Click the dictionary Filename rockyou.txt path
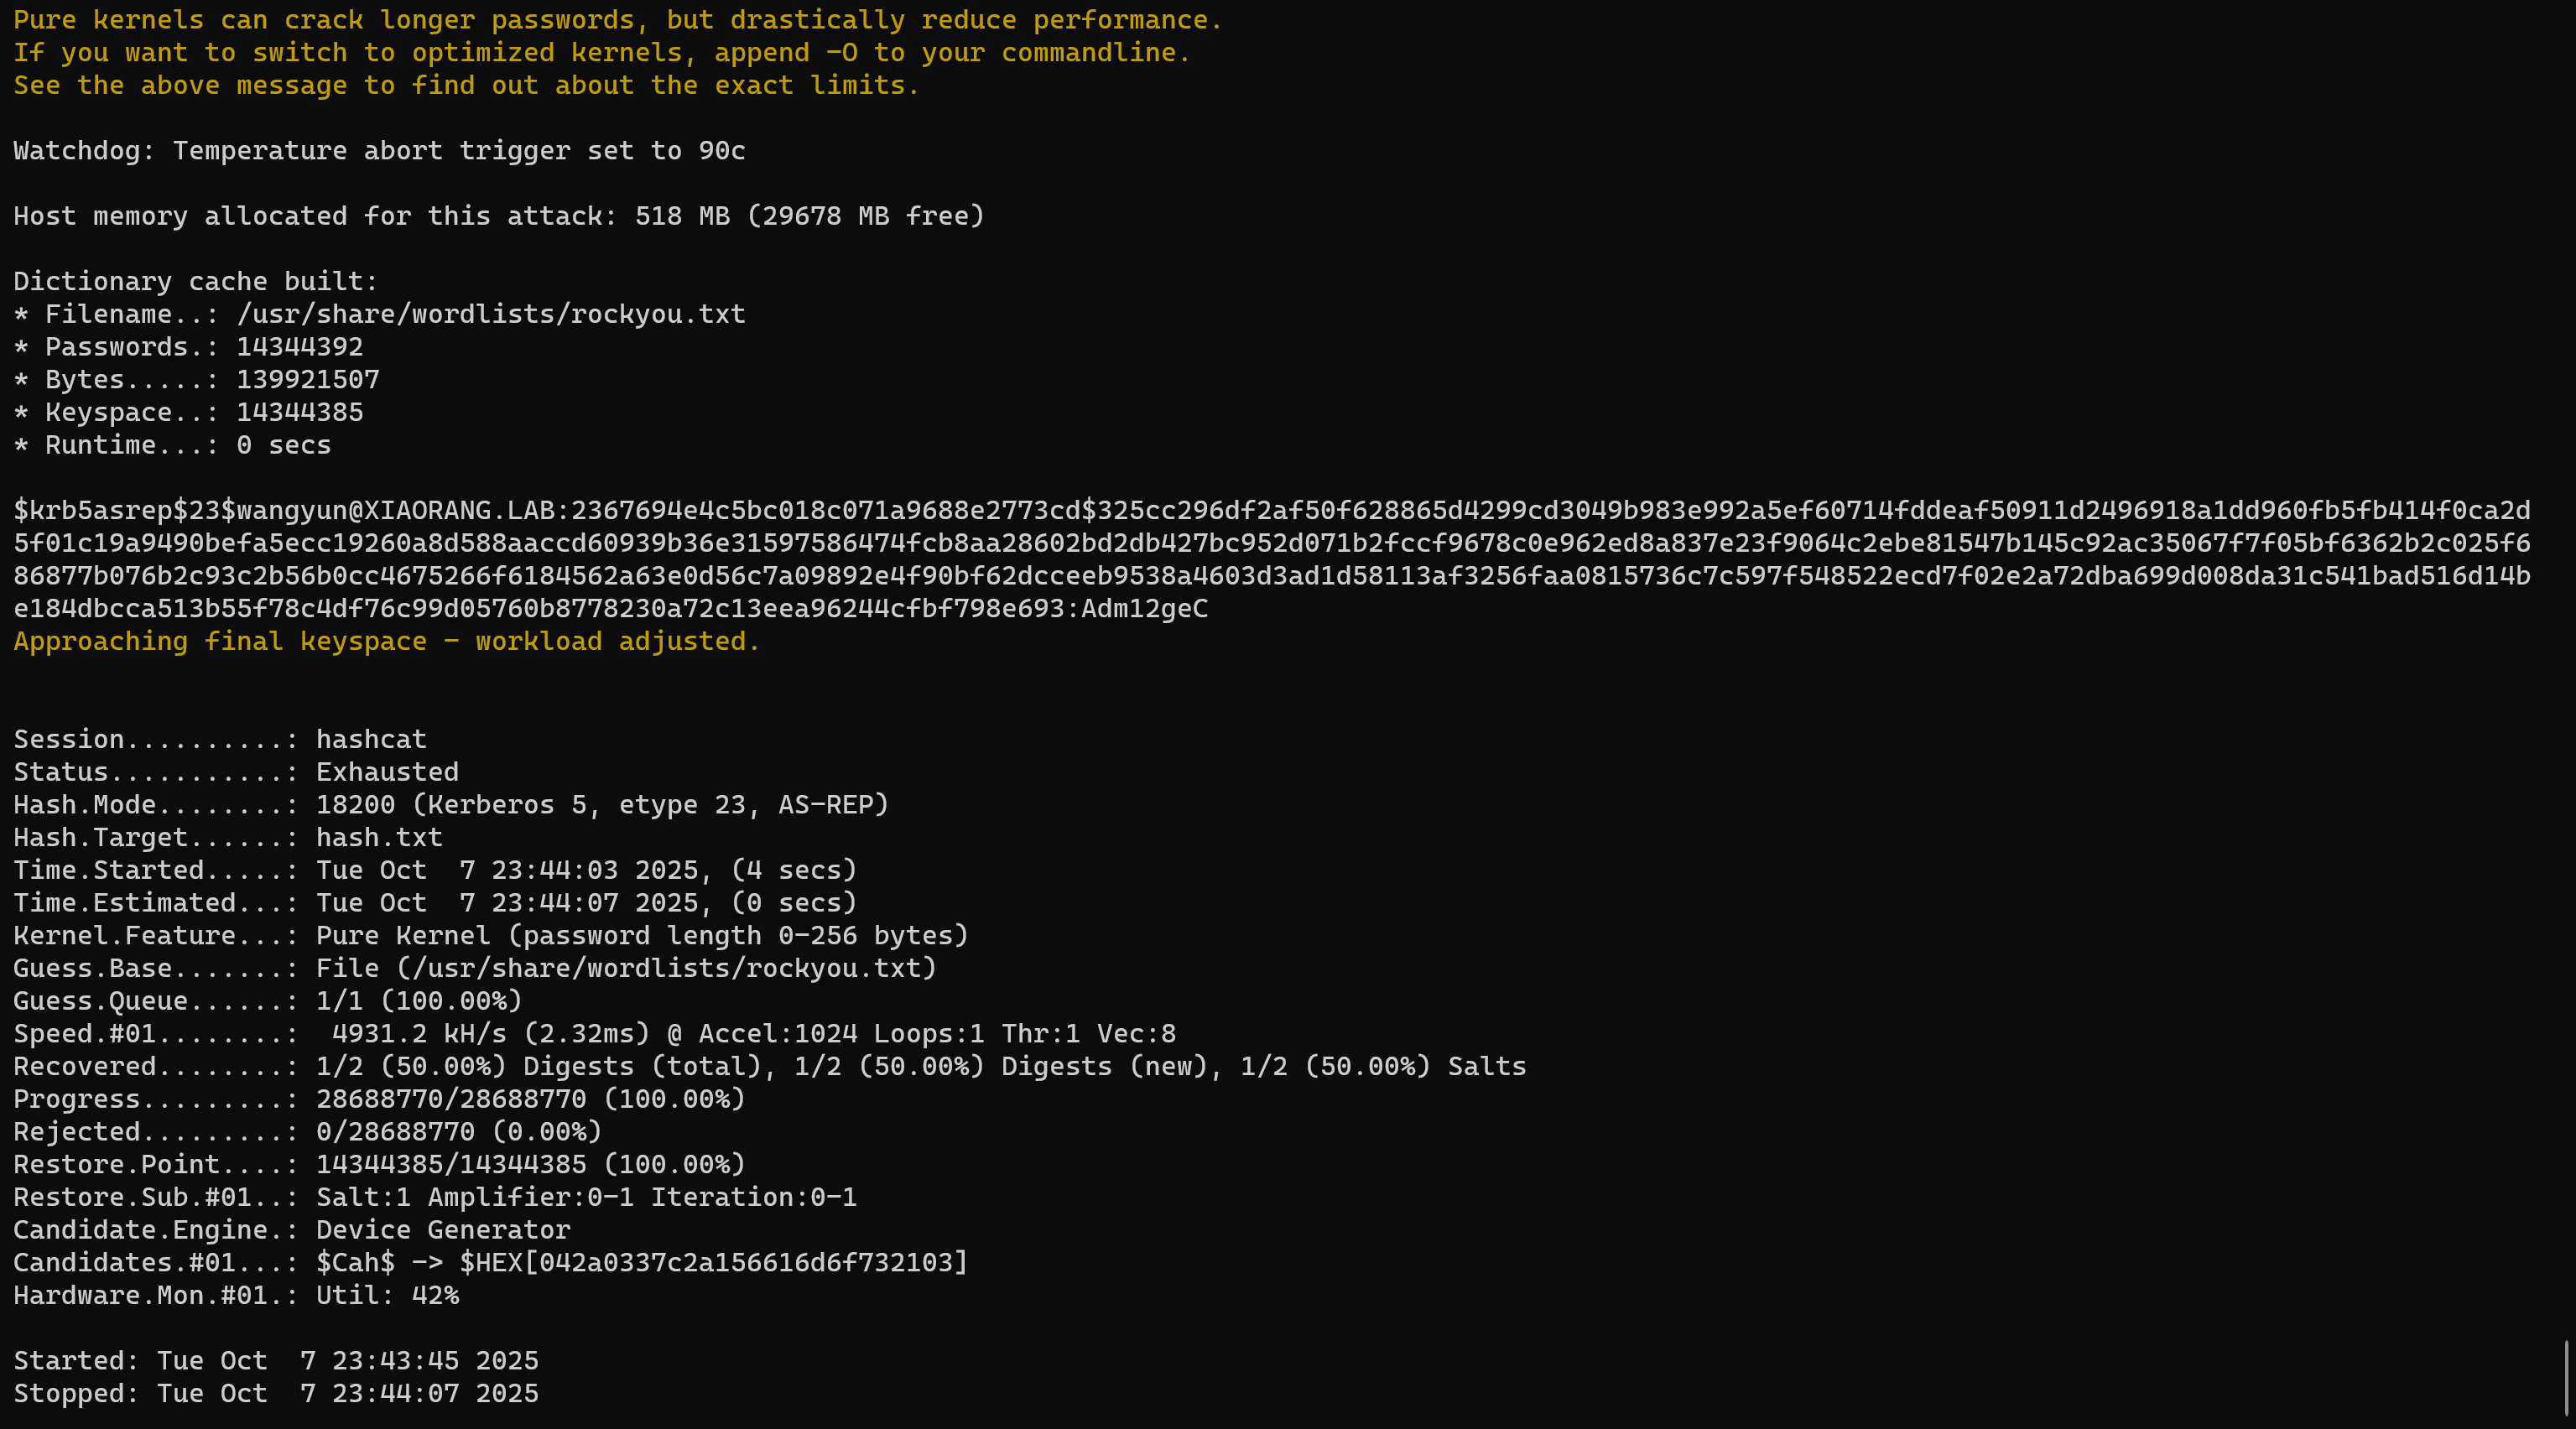 point(490,315)
